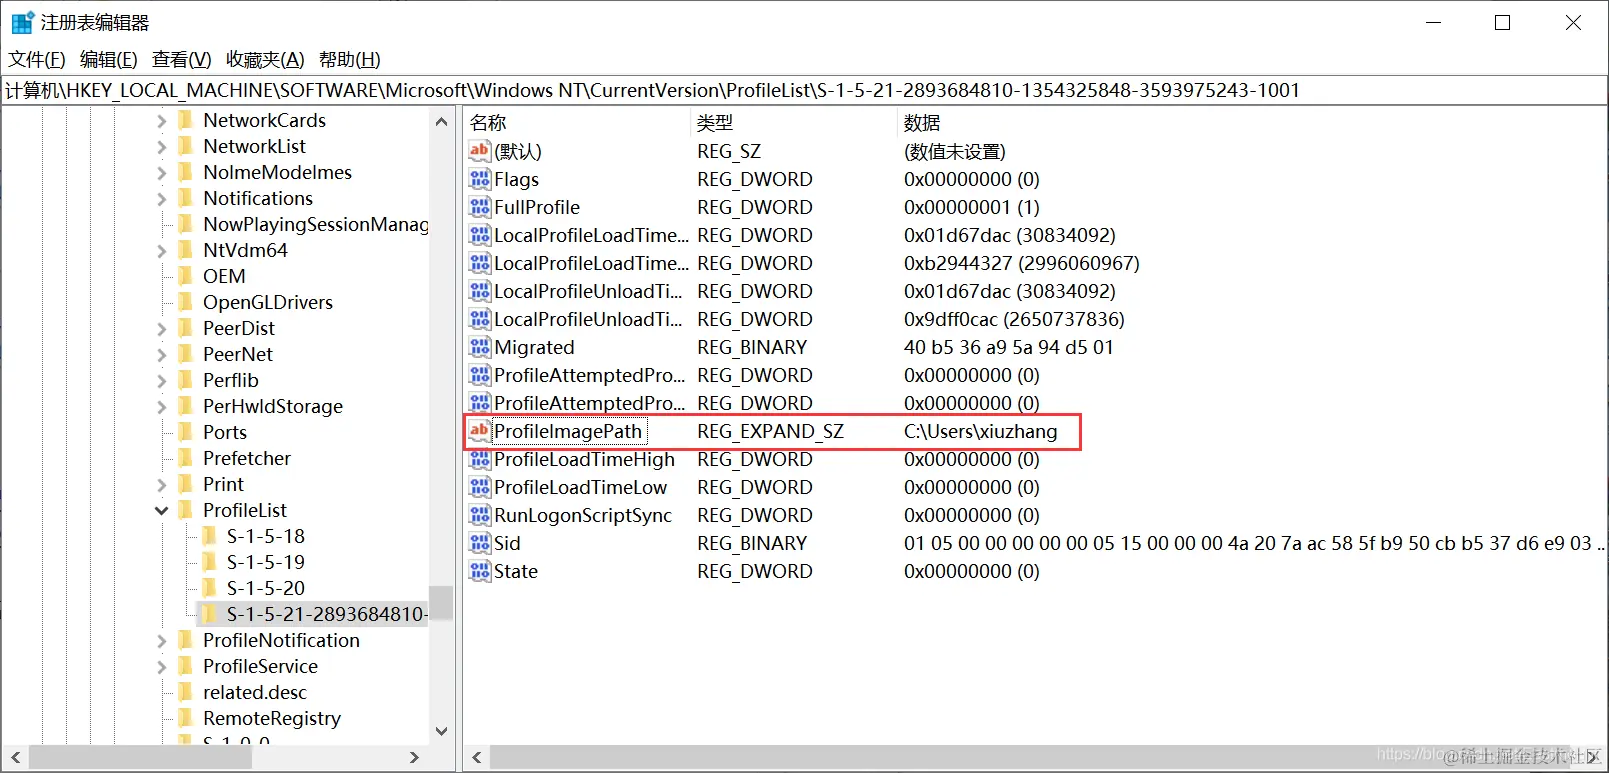This screenshot has height=773, width=1609.
Task: Click tree pane vertical scrollbar up arrow
Action: pyautogui.click(x=441, y=121)
